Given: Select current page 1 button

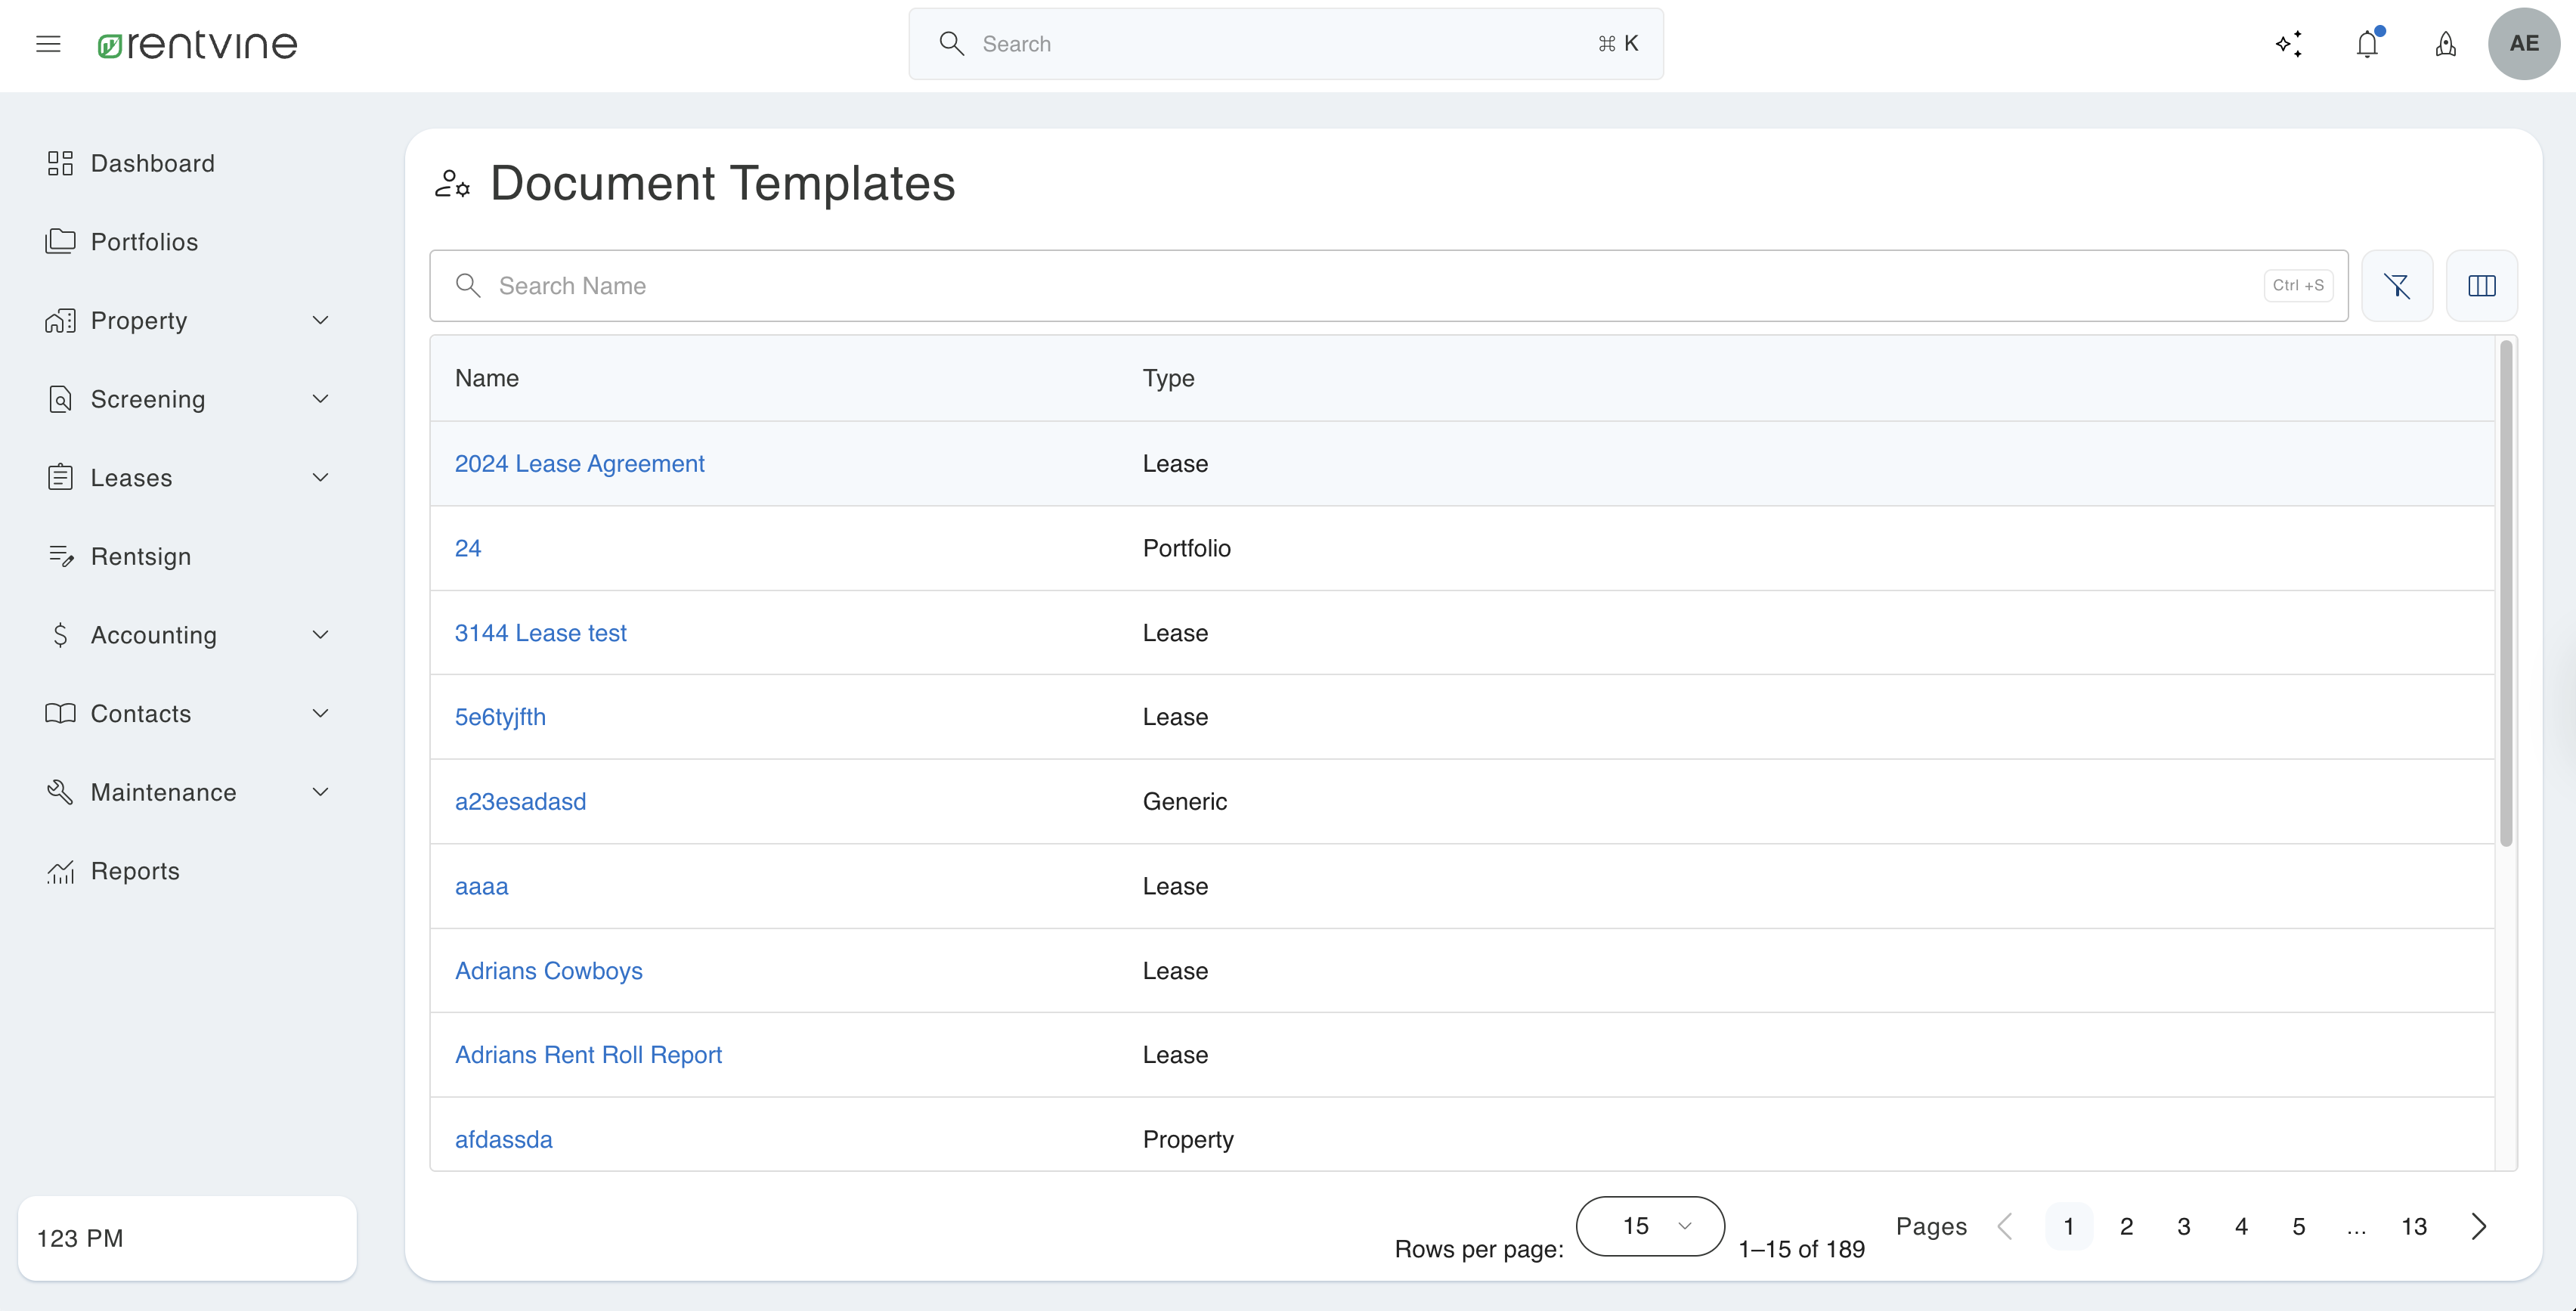Looking at the screenshot, I should click(2069, 1227).
